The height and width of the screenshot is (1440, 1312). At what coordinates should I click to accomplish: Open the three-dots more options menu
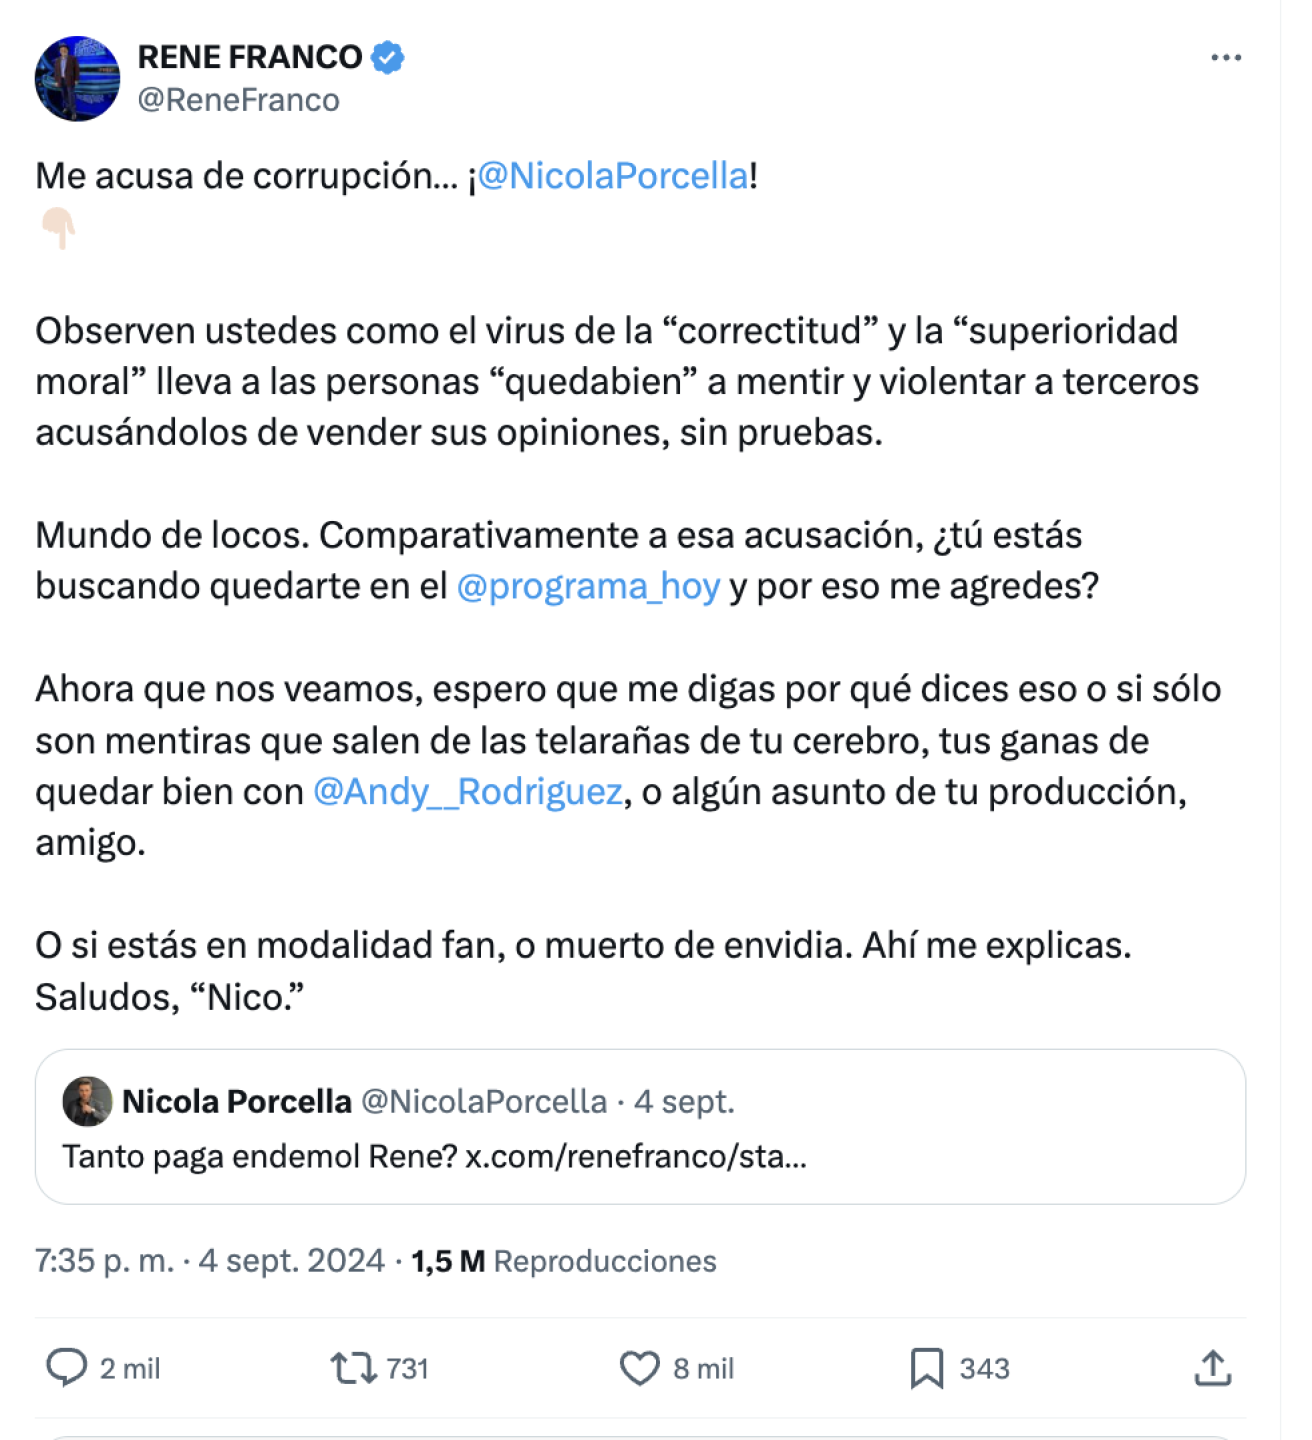[1225, 58]
